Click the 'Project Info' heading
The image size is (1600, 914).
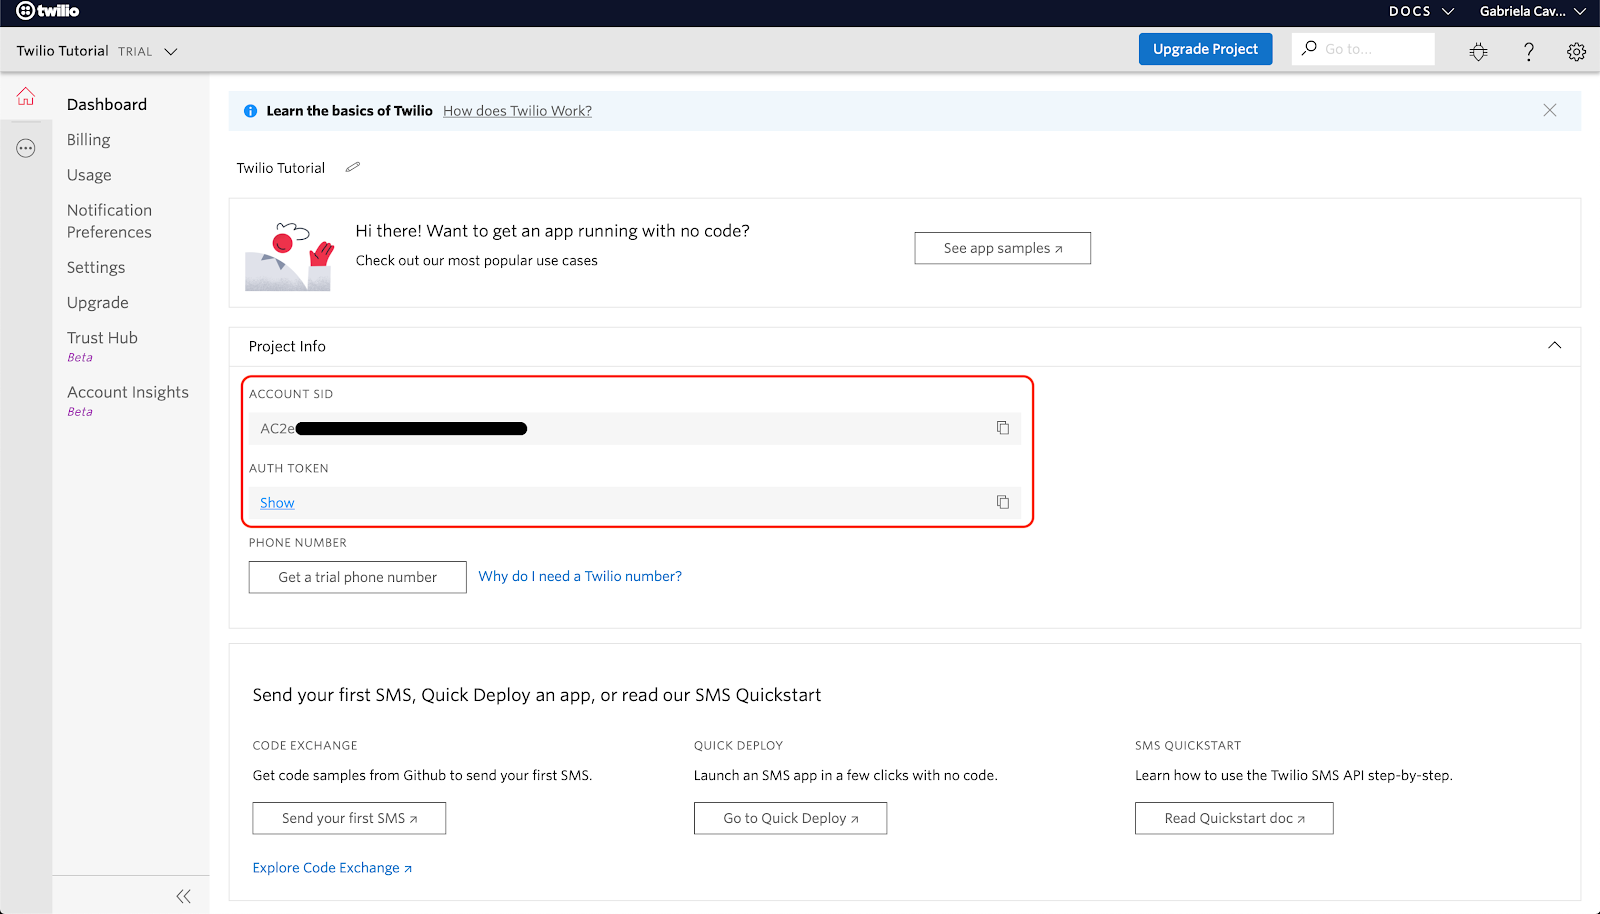287,346
